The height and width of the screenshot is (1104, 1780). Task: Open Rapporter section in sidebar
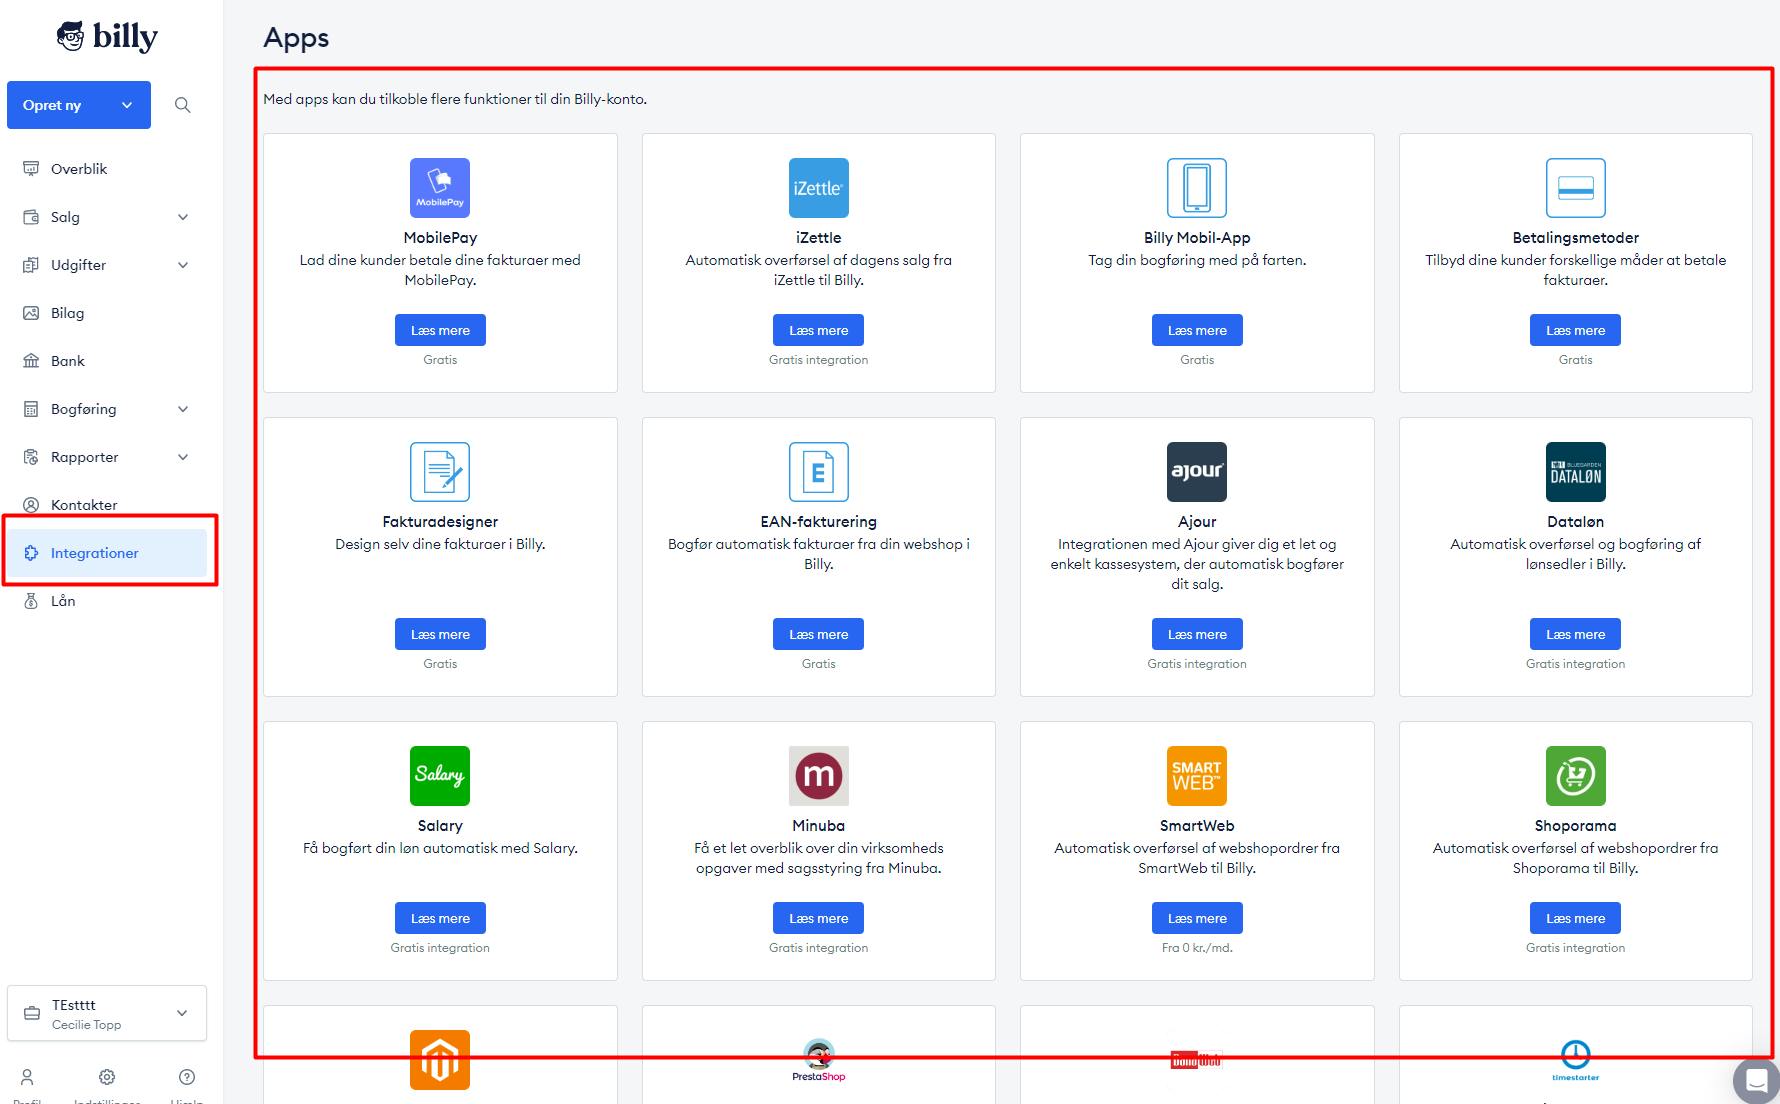tap(107, 457)
